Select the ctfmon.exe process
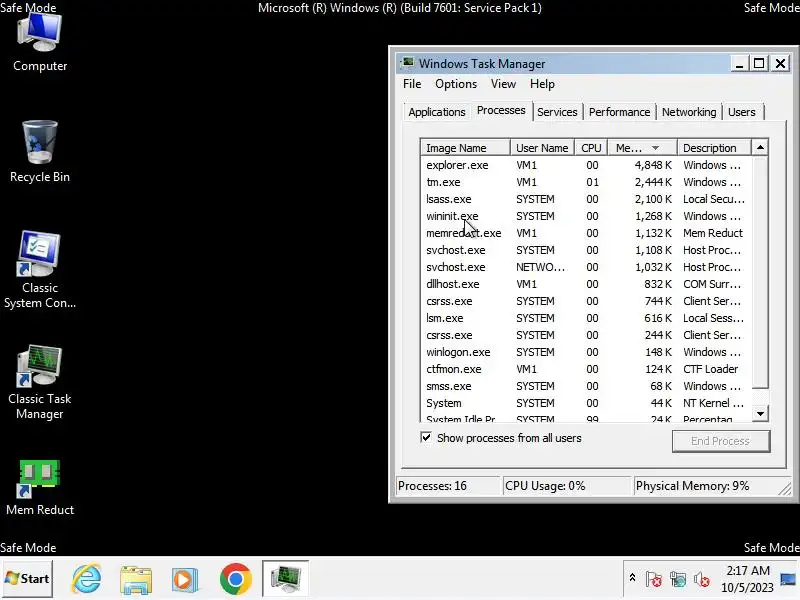 (x=586, y=369)
